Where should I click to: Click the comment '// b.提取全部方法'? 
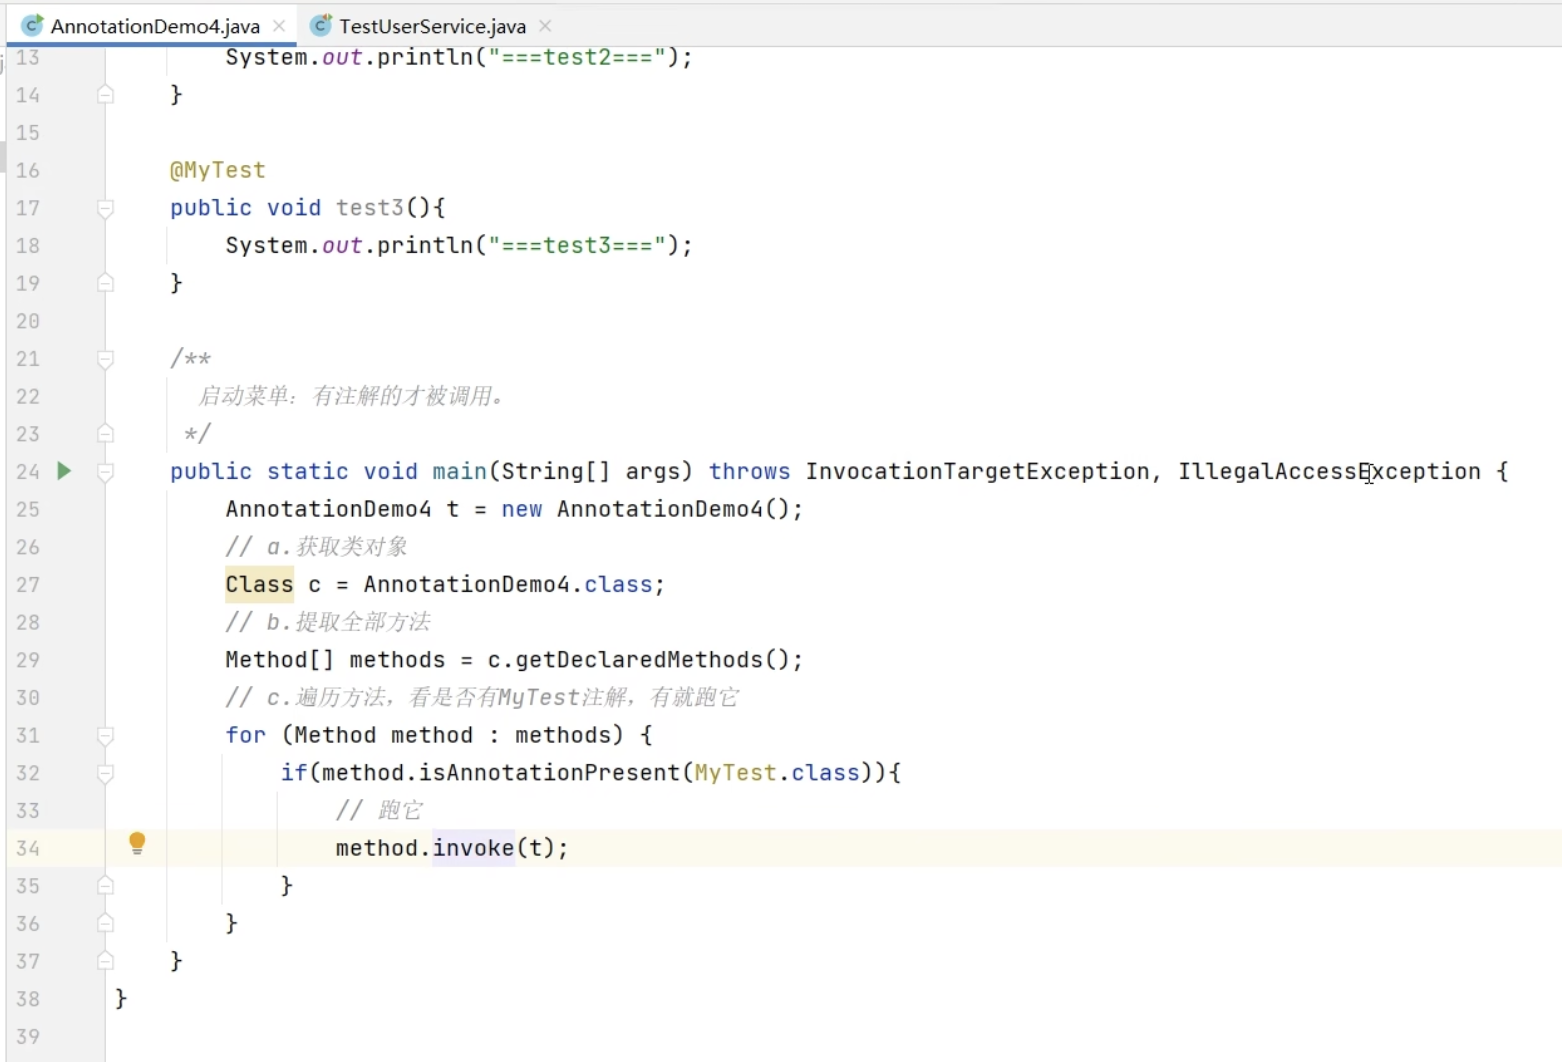point(328,622)
